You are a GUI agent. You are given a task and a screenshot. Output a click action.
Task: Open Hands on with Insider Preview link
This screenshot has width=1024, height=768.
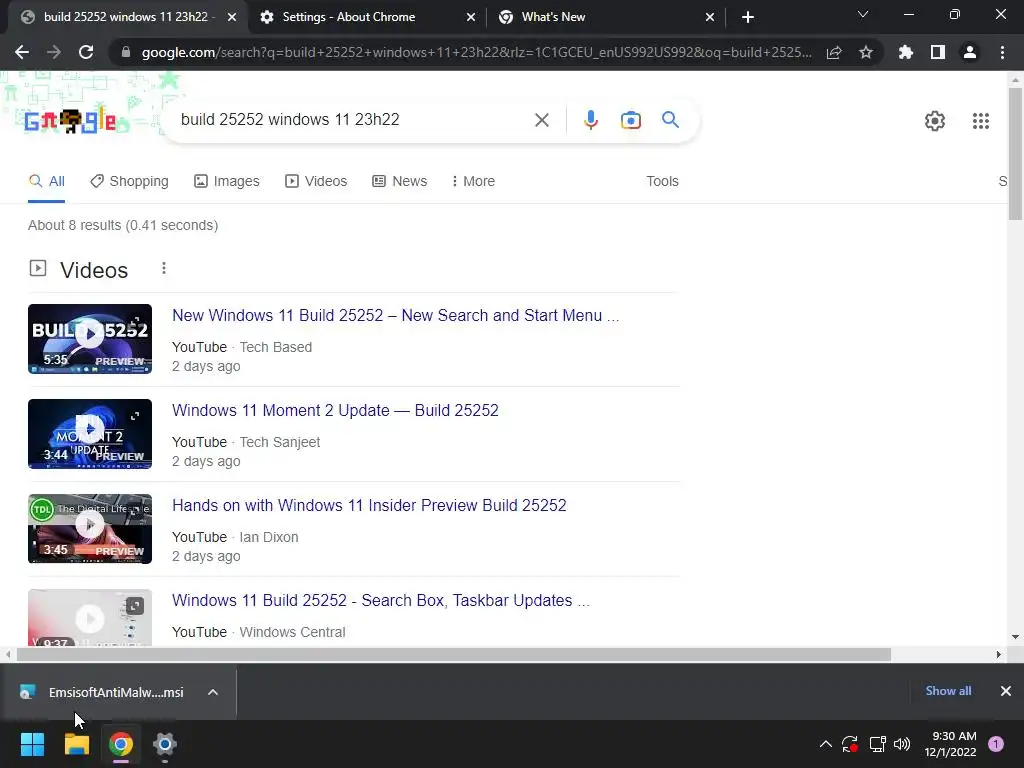pos(369,505)
